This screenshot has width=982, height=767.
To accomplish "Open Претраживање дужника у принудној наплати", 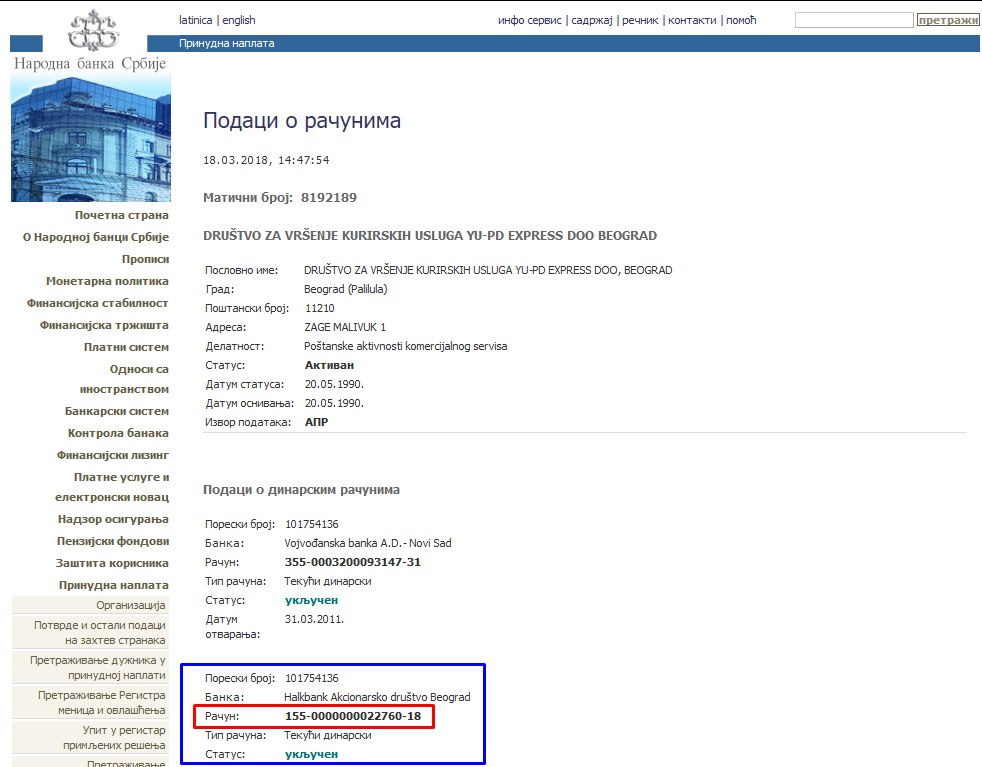I will point(98,667).
